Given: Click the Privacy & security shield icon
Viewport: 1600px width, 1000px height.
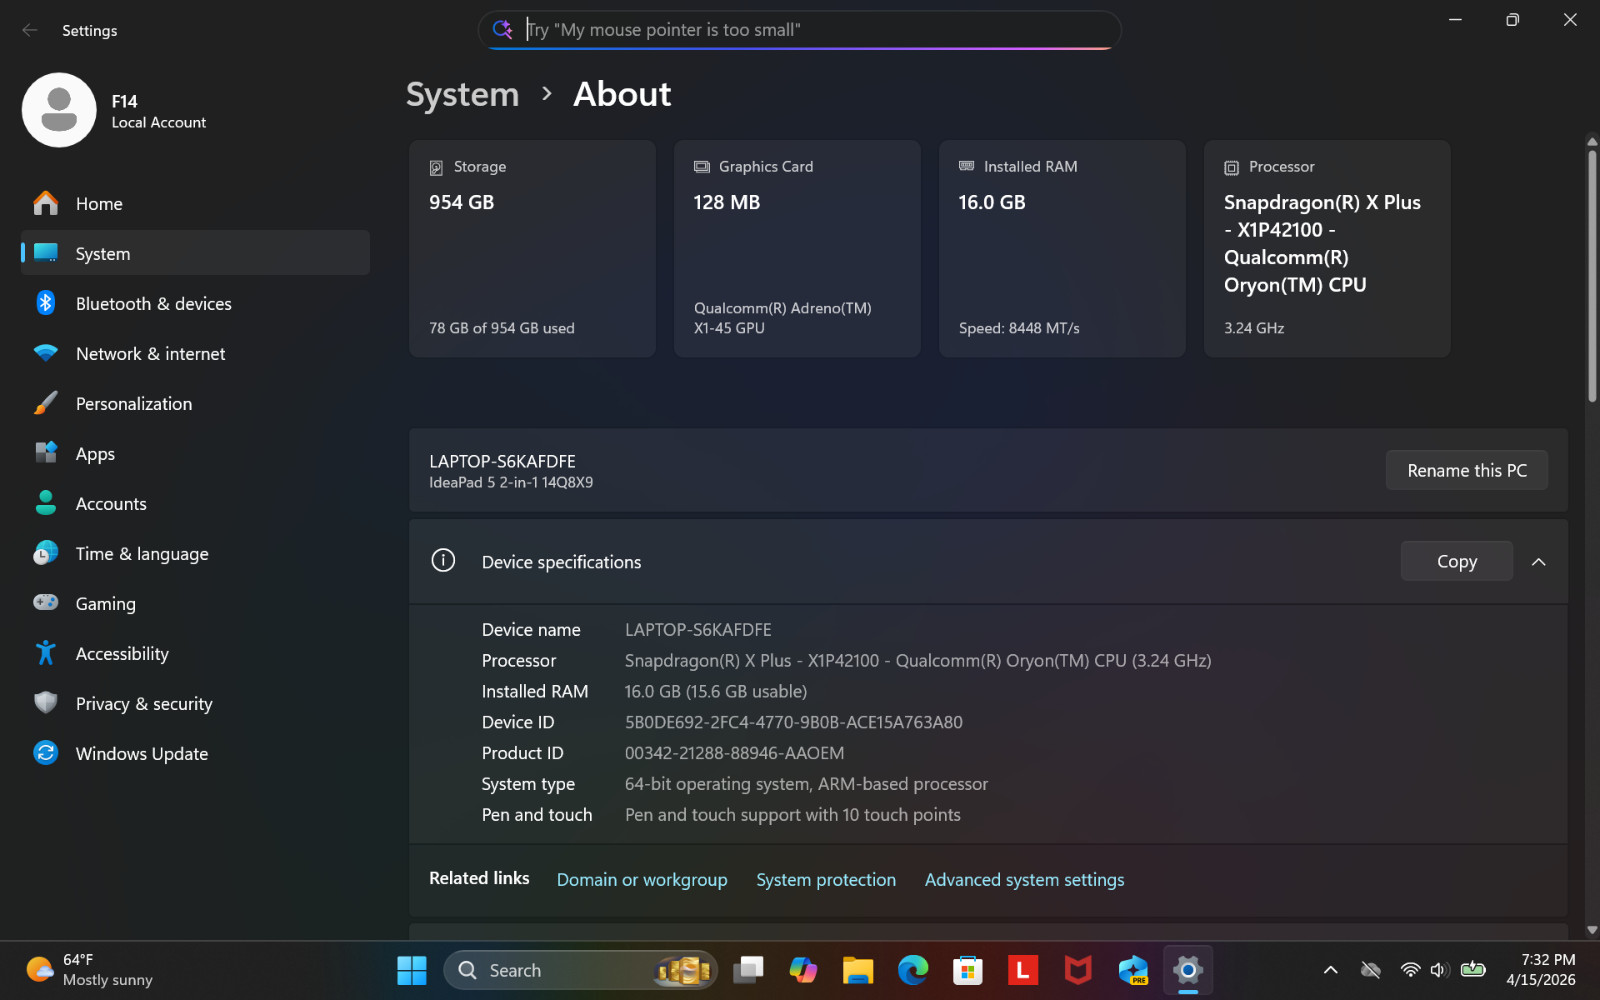Looking at the screenshot, I should click(46, 703).
